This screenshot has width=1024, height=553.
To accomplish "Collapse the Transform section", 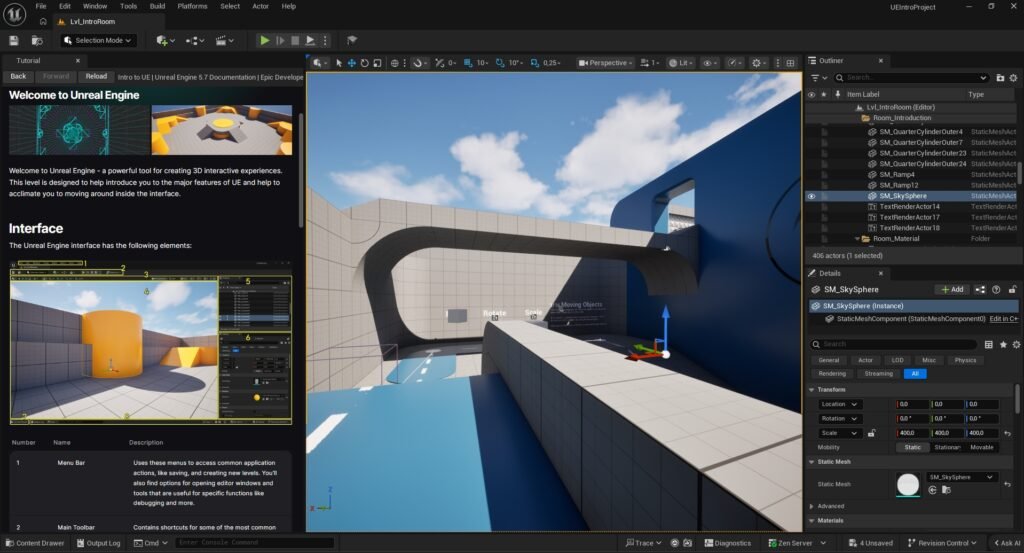I will pyautogui.click(x=812, y=390).
